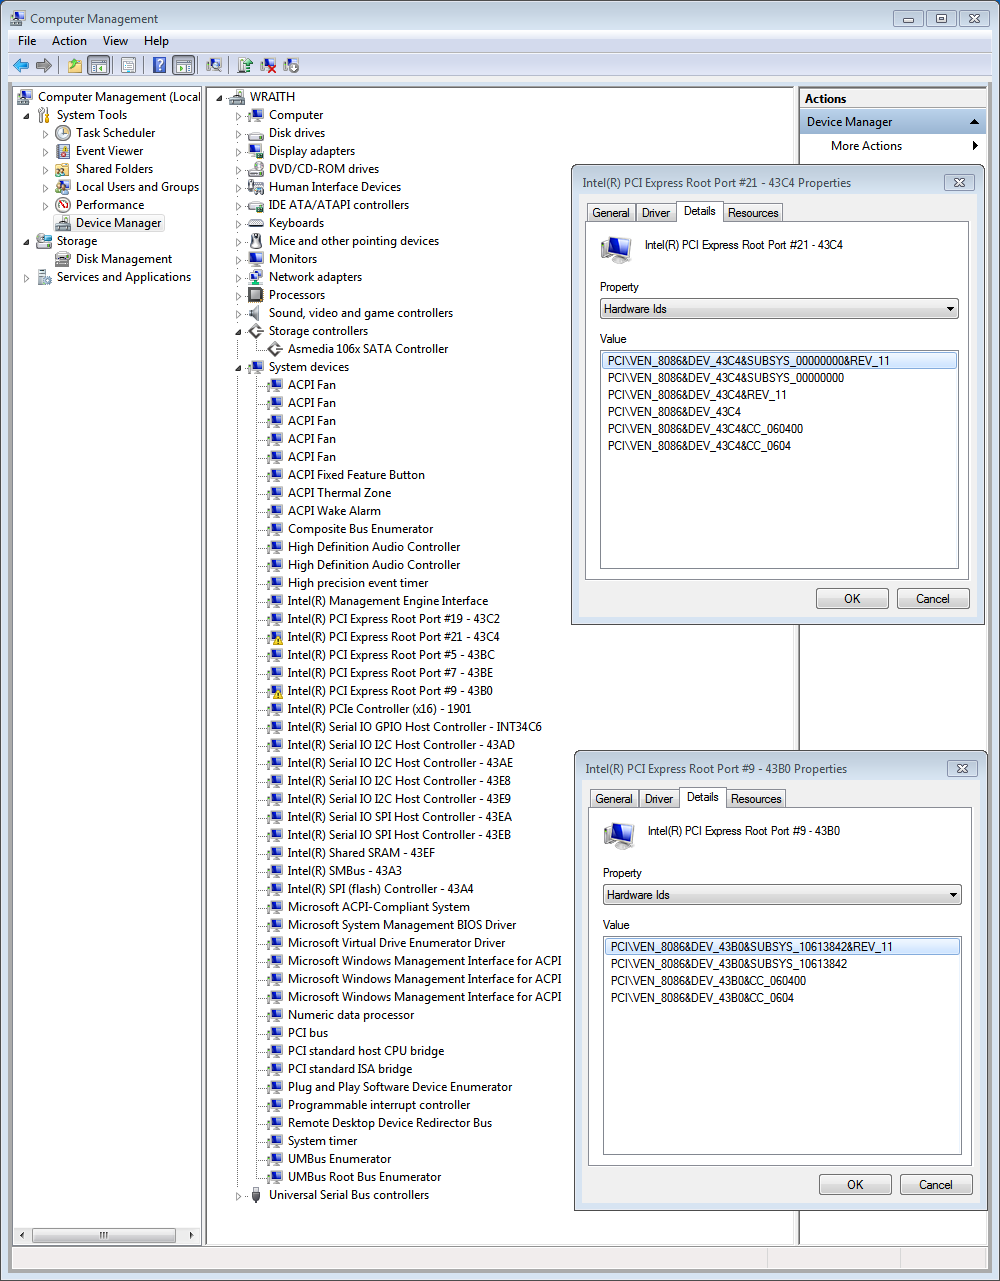Select Device Manager in left tree
Viewport: 1000px width, 1281px height.
click(118, 223)
